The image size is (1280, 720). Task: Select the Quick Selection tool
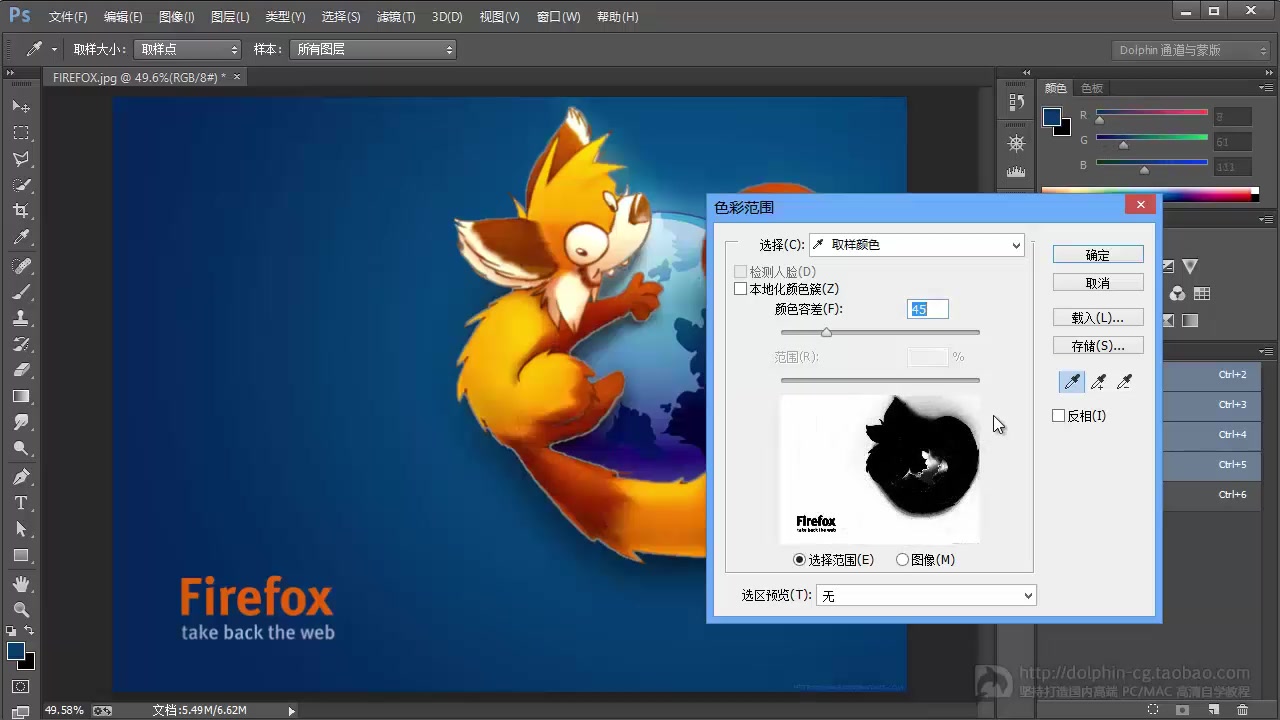click(21, 185)
